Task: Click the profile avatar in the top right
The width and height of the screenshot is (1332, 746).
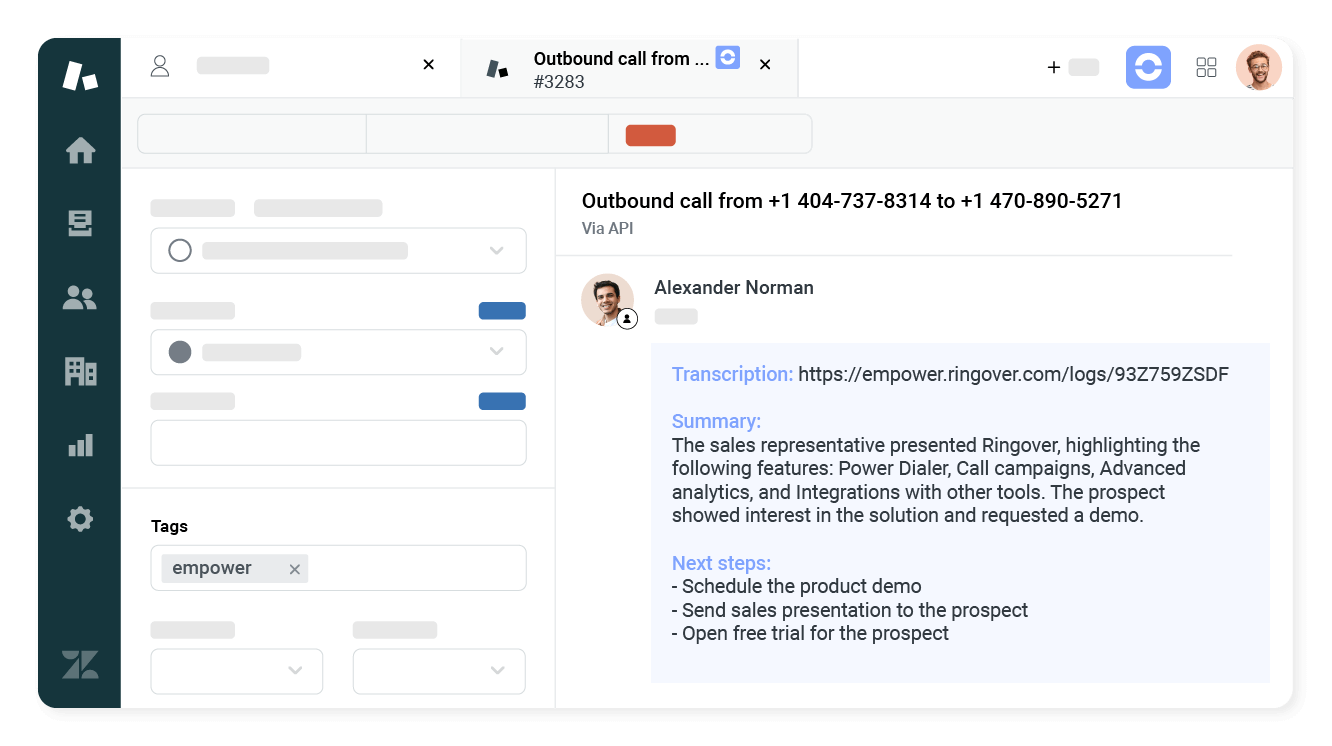Action: (1259, 67)
